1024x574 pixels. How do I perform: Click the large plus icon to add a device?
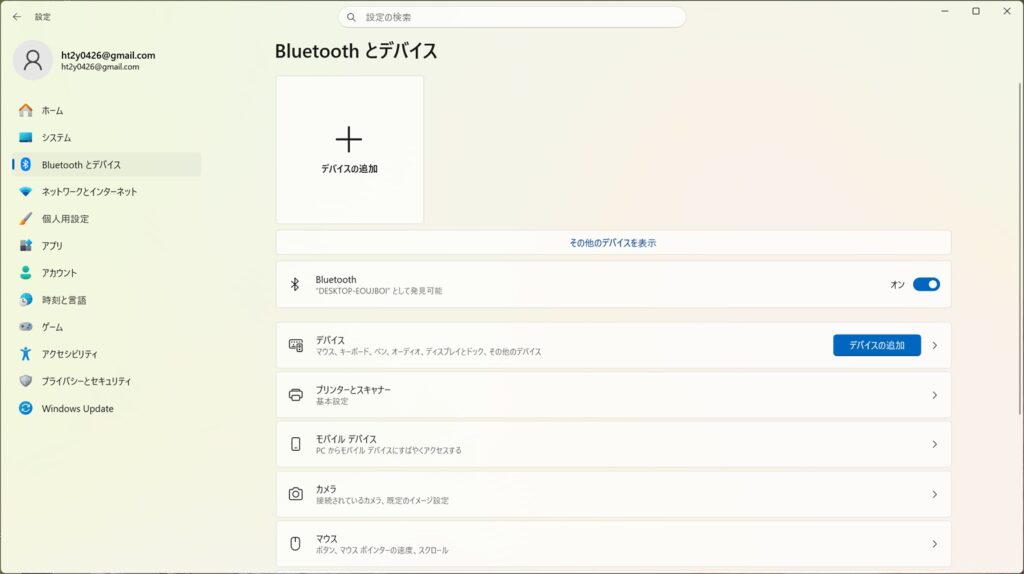(x=349, y=140)
